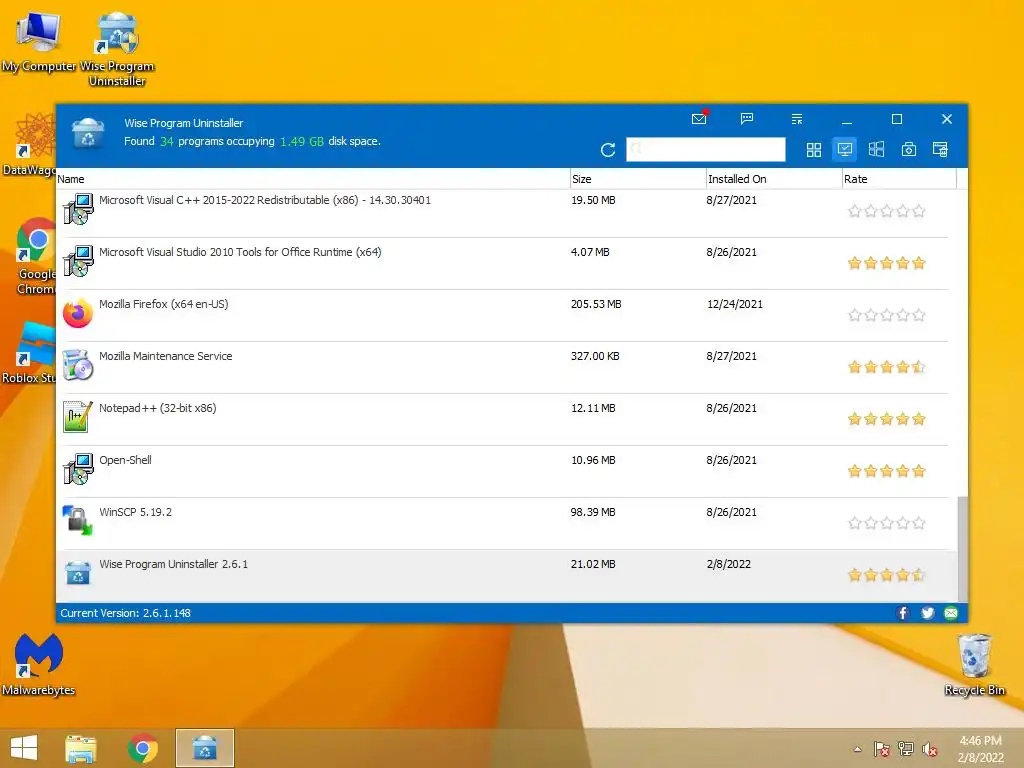1024x768 pixels.
Task: Click the network tray icon
Action: tap(906, 749)
